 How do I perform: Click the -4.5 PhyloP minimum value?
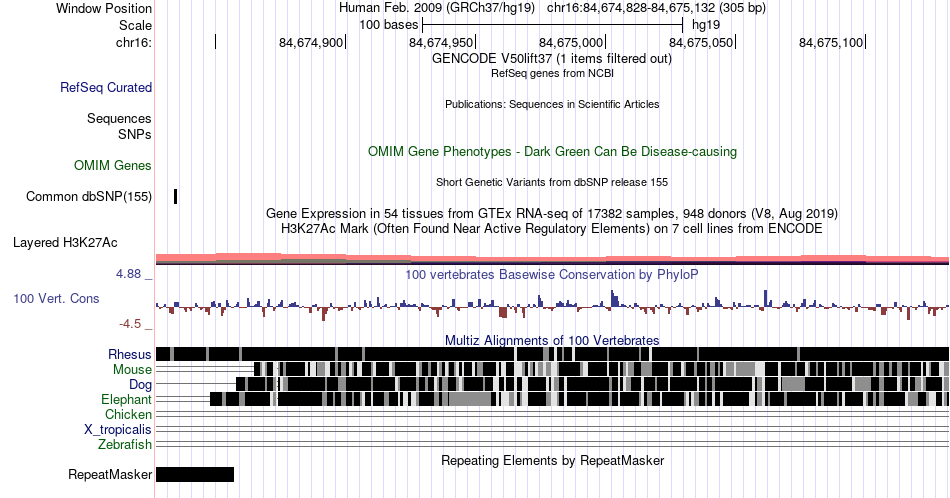130,324
